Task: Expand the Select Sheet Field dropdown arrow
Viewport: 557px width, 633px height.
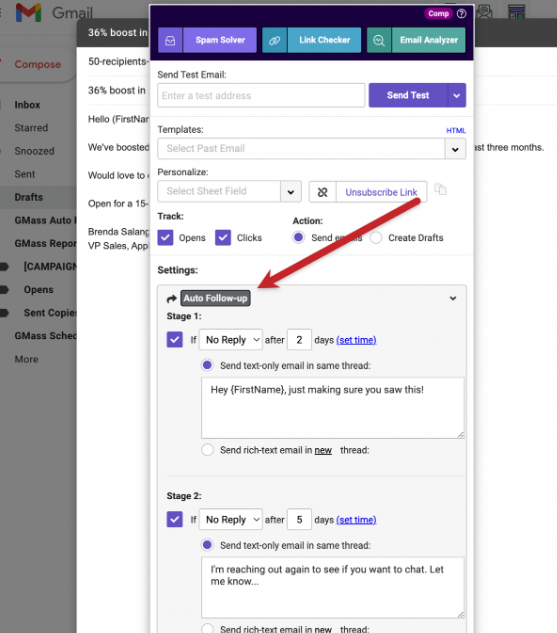Action: [x=291, y=192]
